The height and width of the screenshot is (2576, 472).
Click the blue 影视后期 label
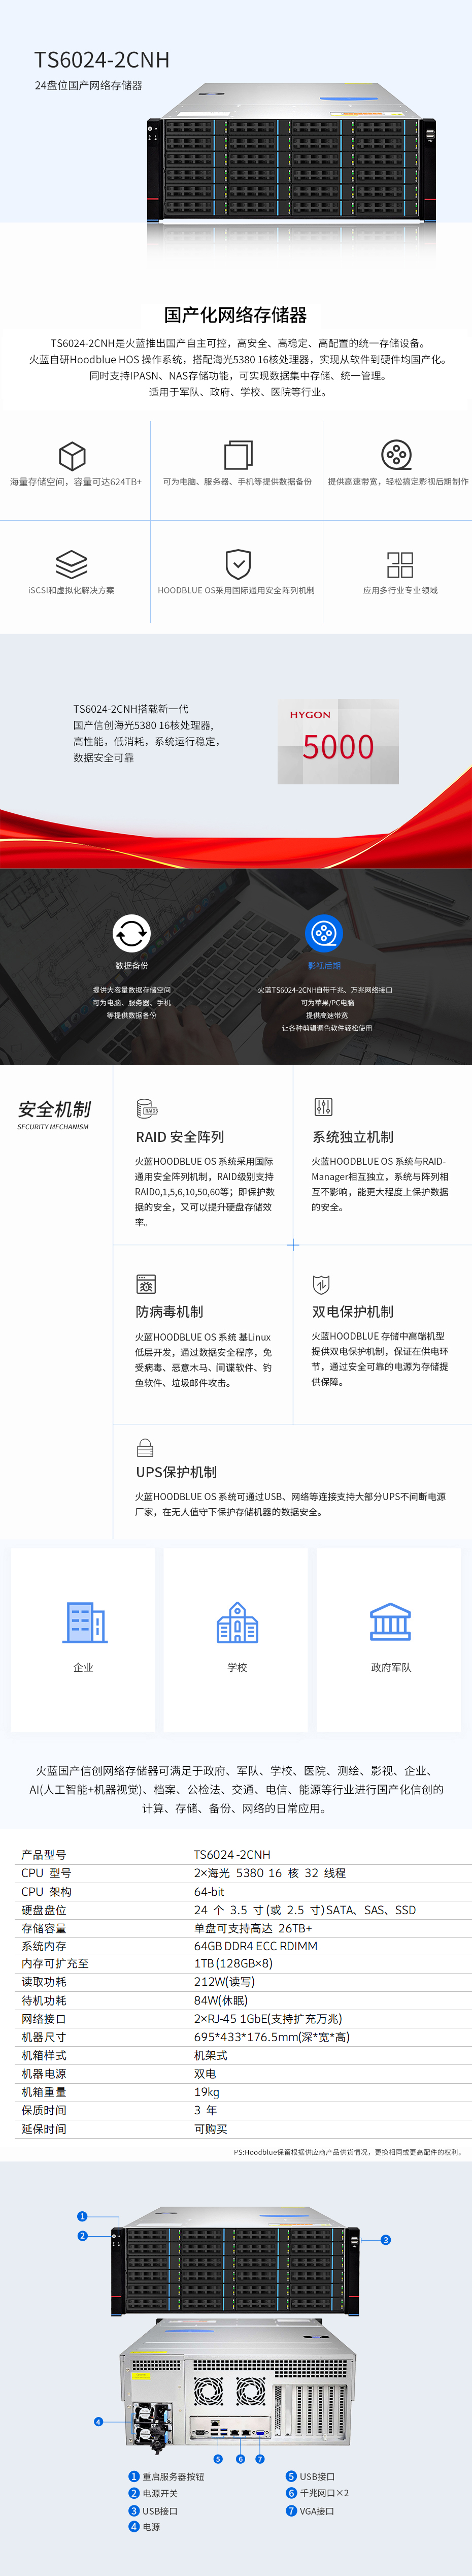point(324,966)
